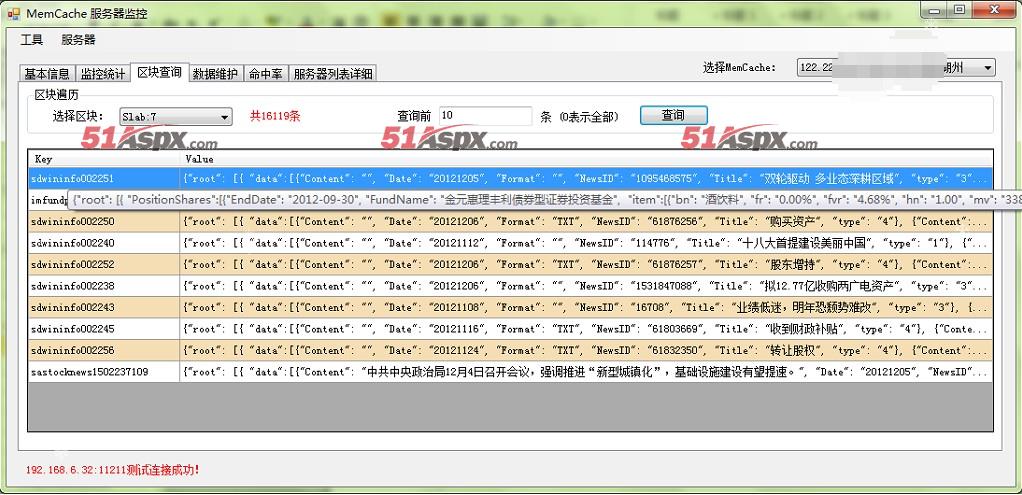Switch to the 数据维护 tab
Screen dimensions: 1022x495
point(216,74)
